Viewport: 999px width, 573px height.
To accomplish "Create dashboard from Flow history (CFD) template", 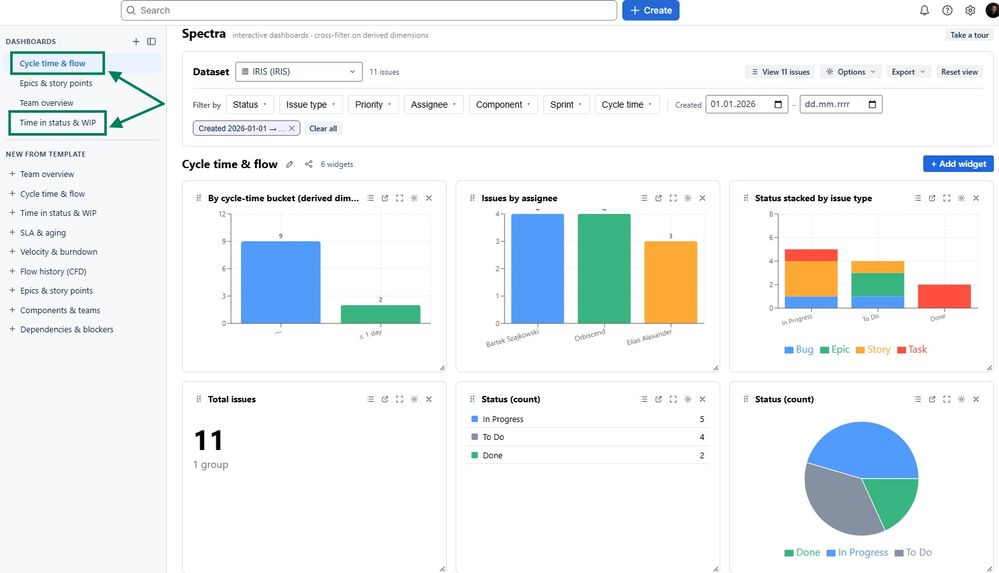I will [x=53, y=272].
